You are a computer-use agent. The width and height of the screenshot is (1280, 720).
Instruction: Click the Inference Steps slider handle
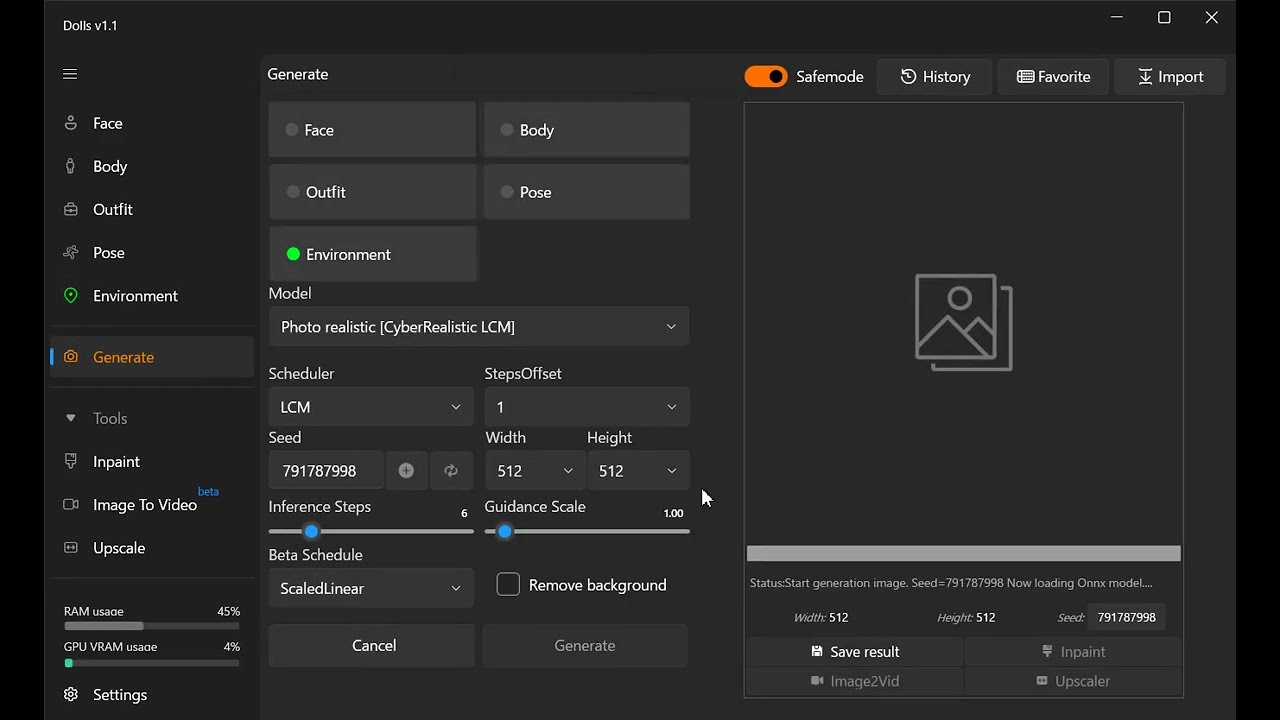311,531
